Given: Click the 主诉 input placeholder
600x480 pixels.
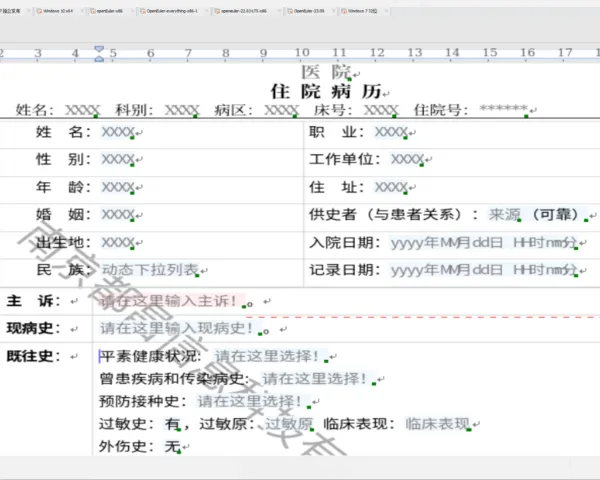Looking at the screenshot, I should click(x=172, y=301).
